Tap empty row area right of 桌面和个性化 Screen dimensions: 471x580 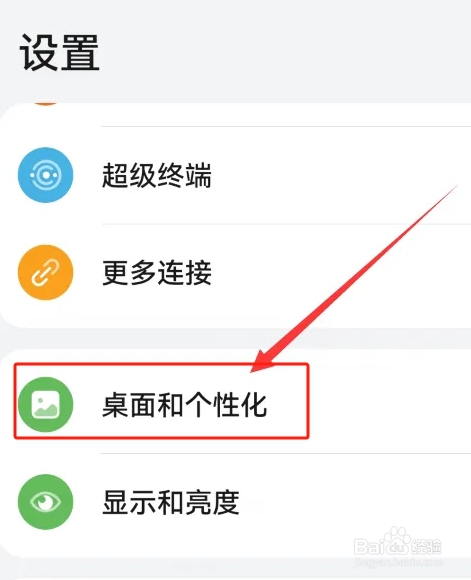(388, 404)
